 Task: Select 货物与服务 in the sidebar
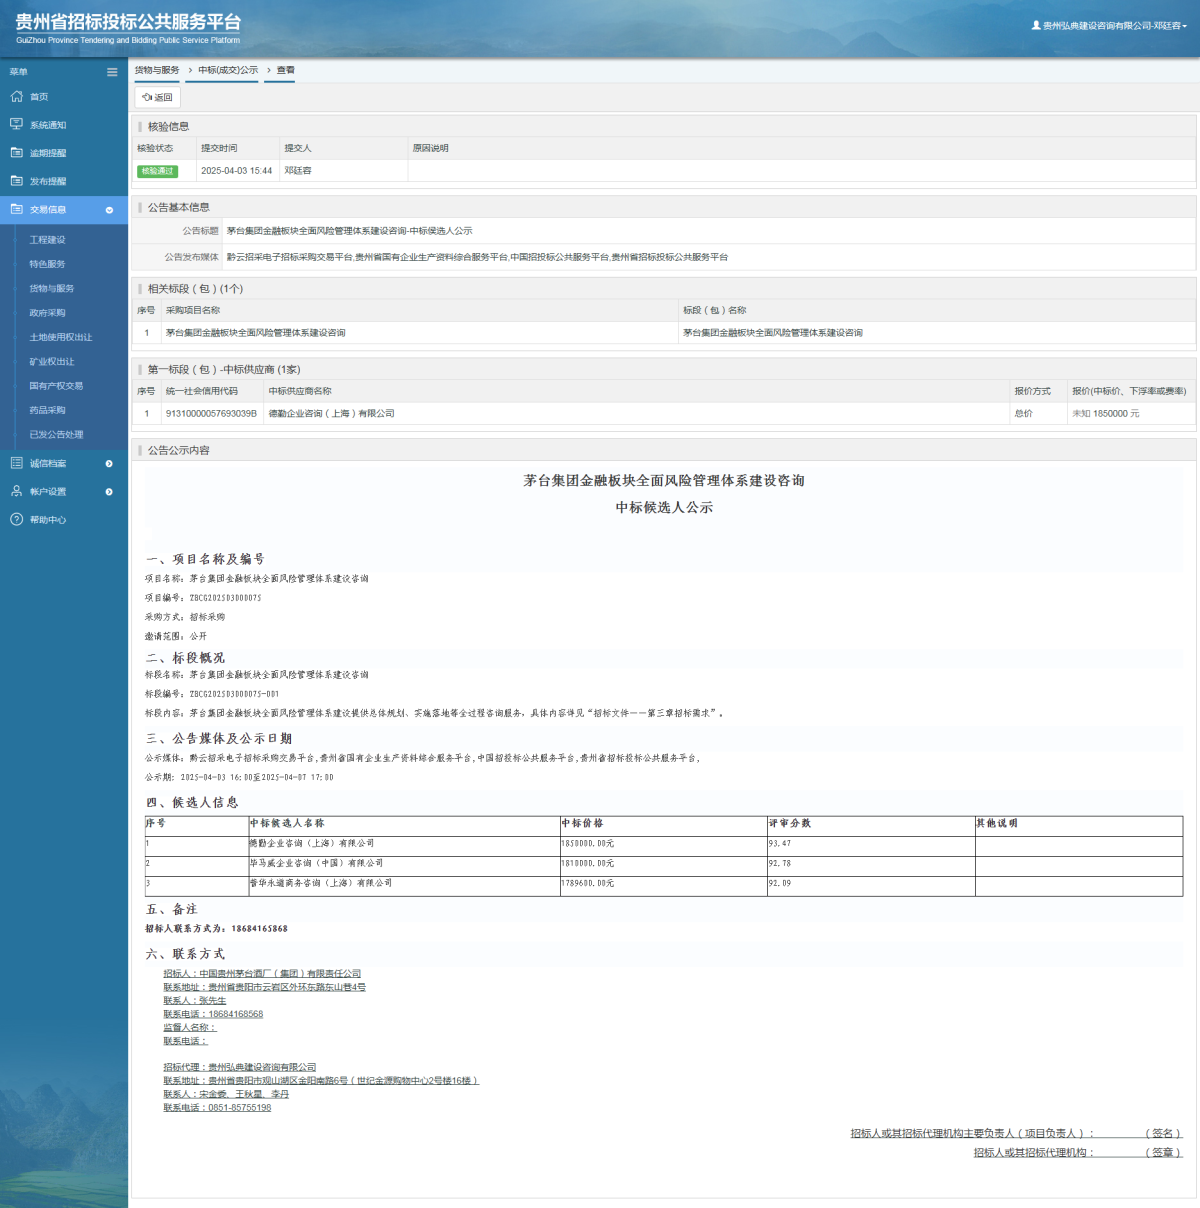pos(51,288)
